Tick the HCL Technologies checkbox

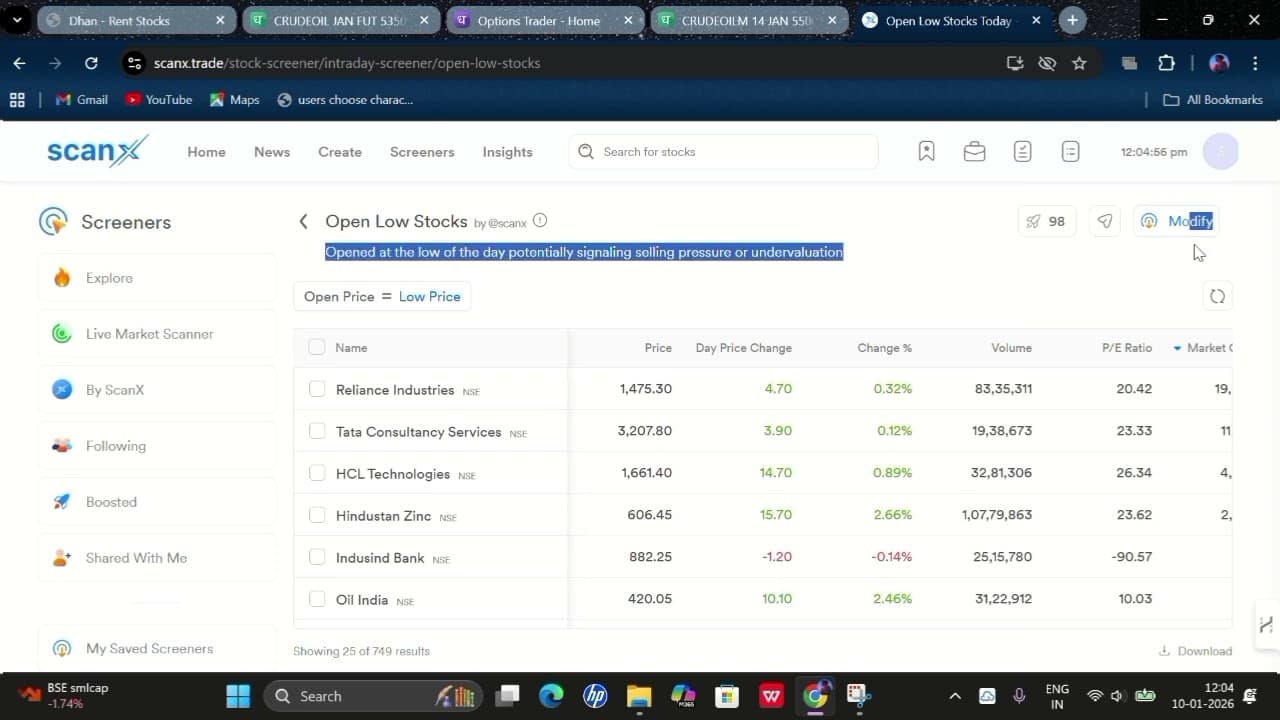[x=317, y=473]
